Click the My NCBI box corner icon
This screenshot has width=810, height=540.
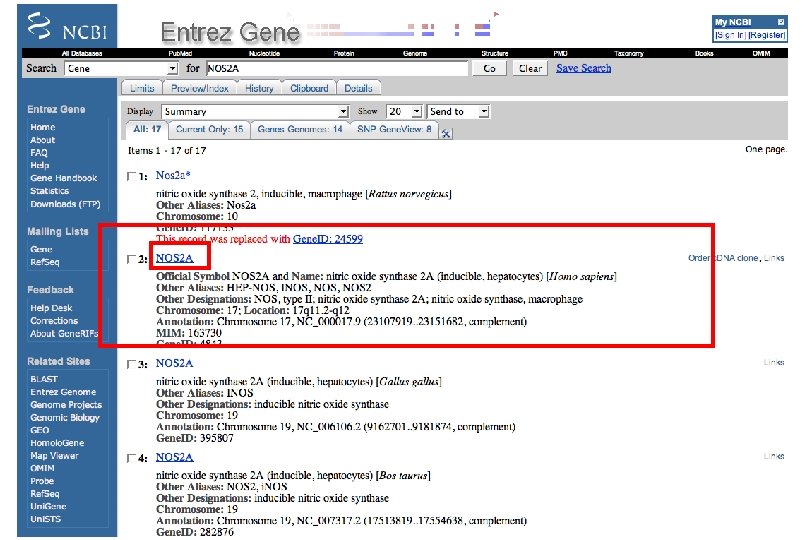point(781,22)
